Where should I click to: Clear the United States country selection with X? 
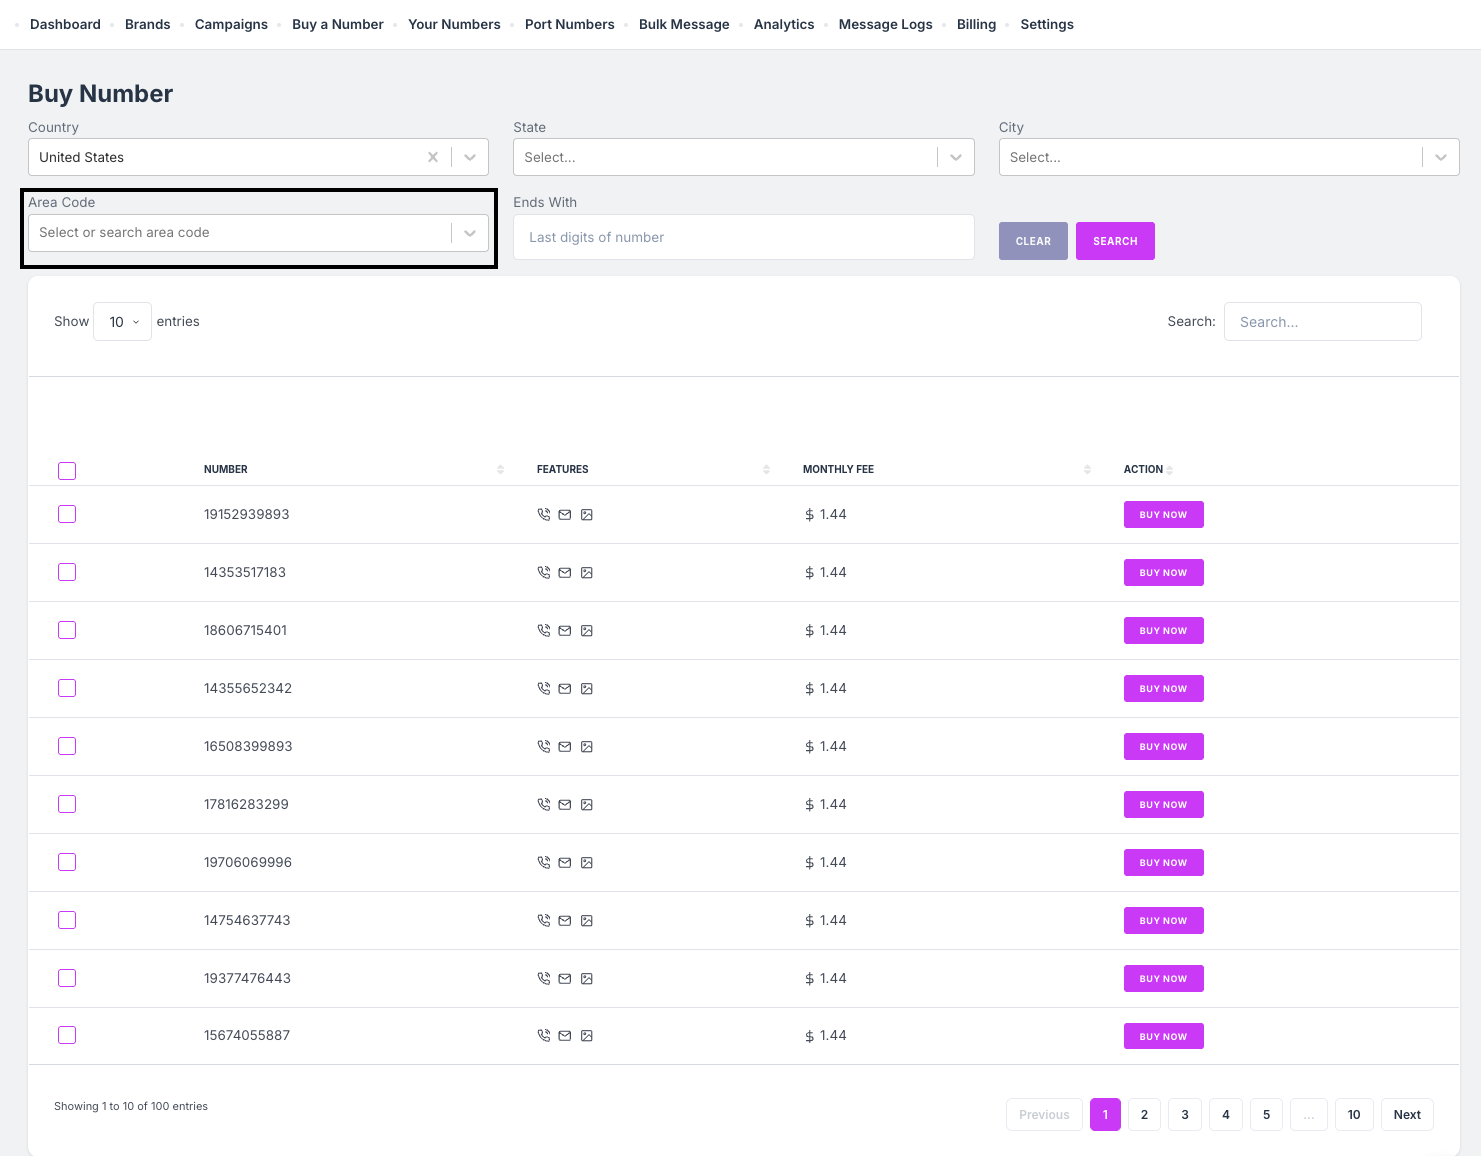coord(433,157)
